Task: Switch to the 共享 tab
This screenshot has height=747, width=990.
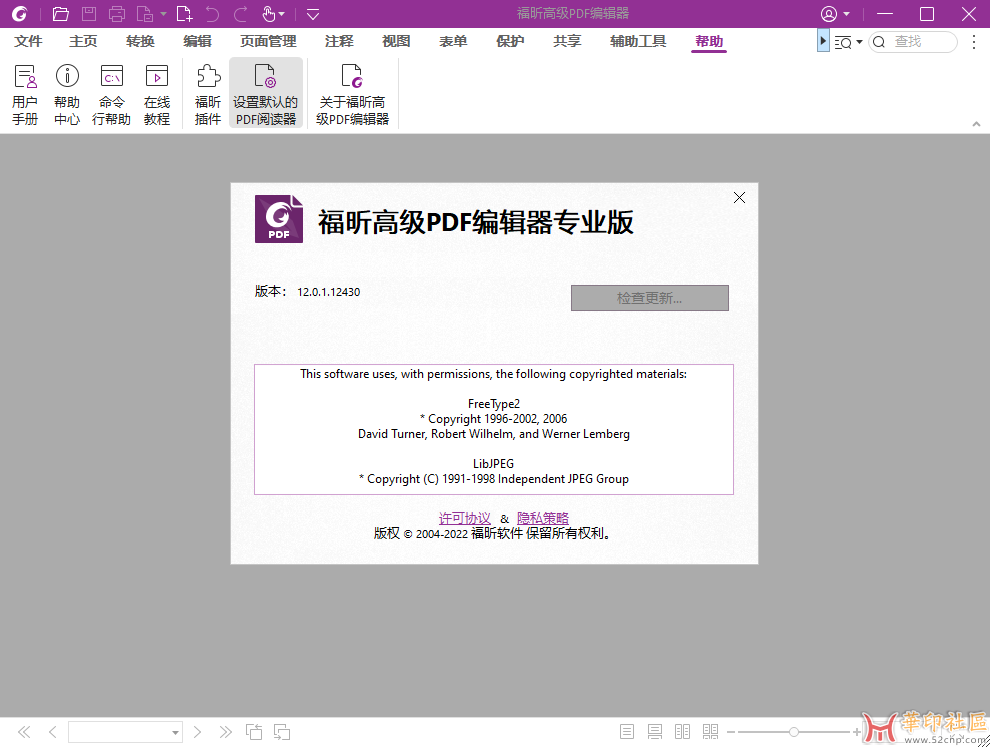Action: coord(567,41)
